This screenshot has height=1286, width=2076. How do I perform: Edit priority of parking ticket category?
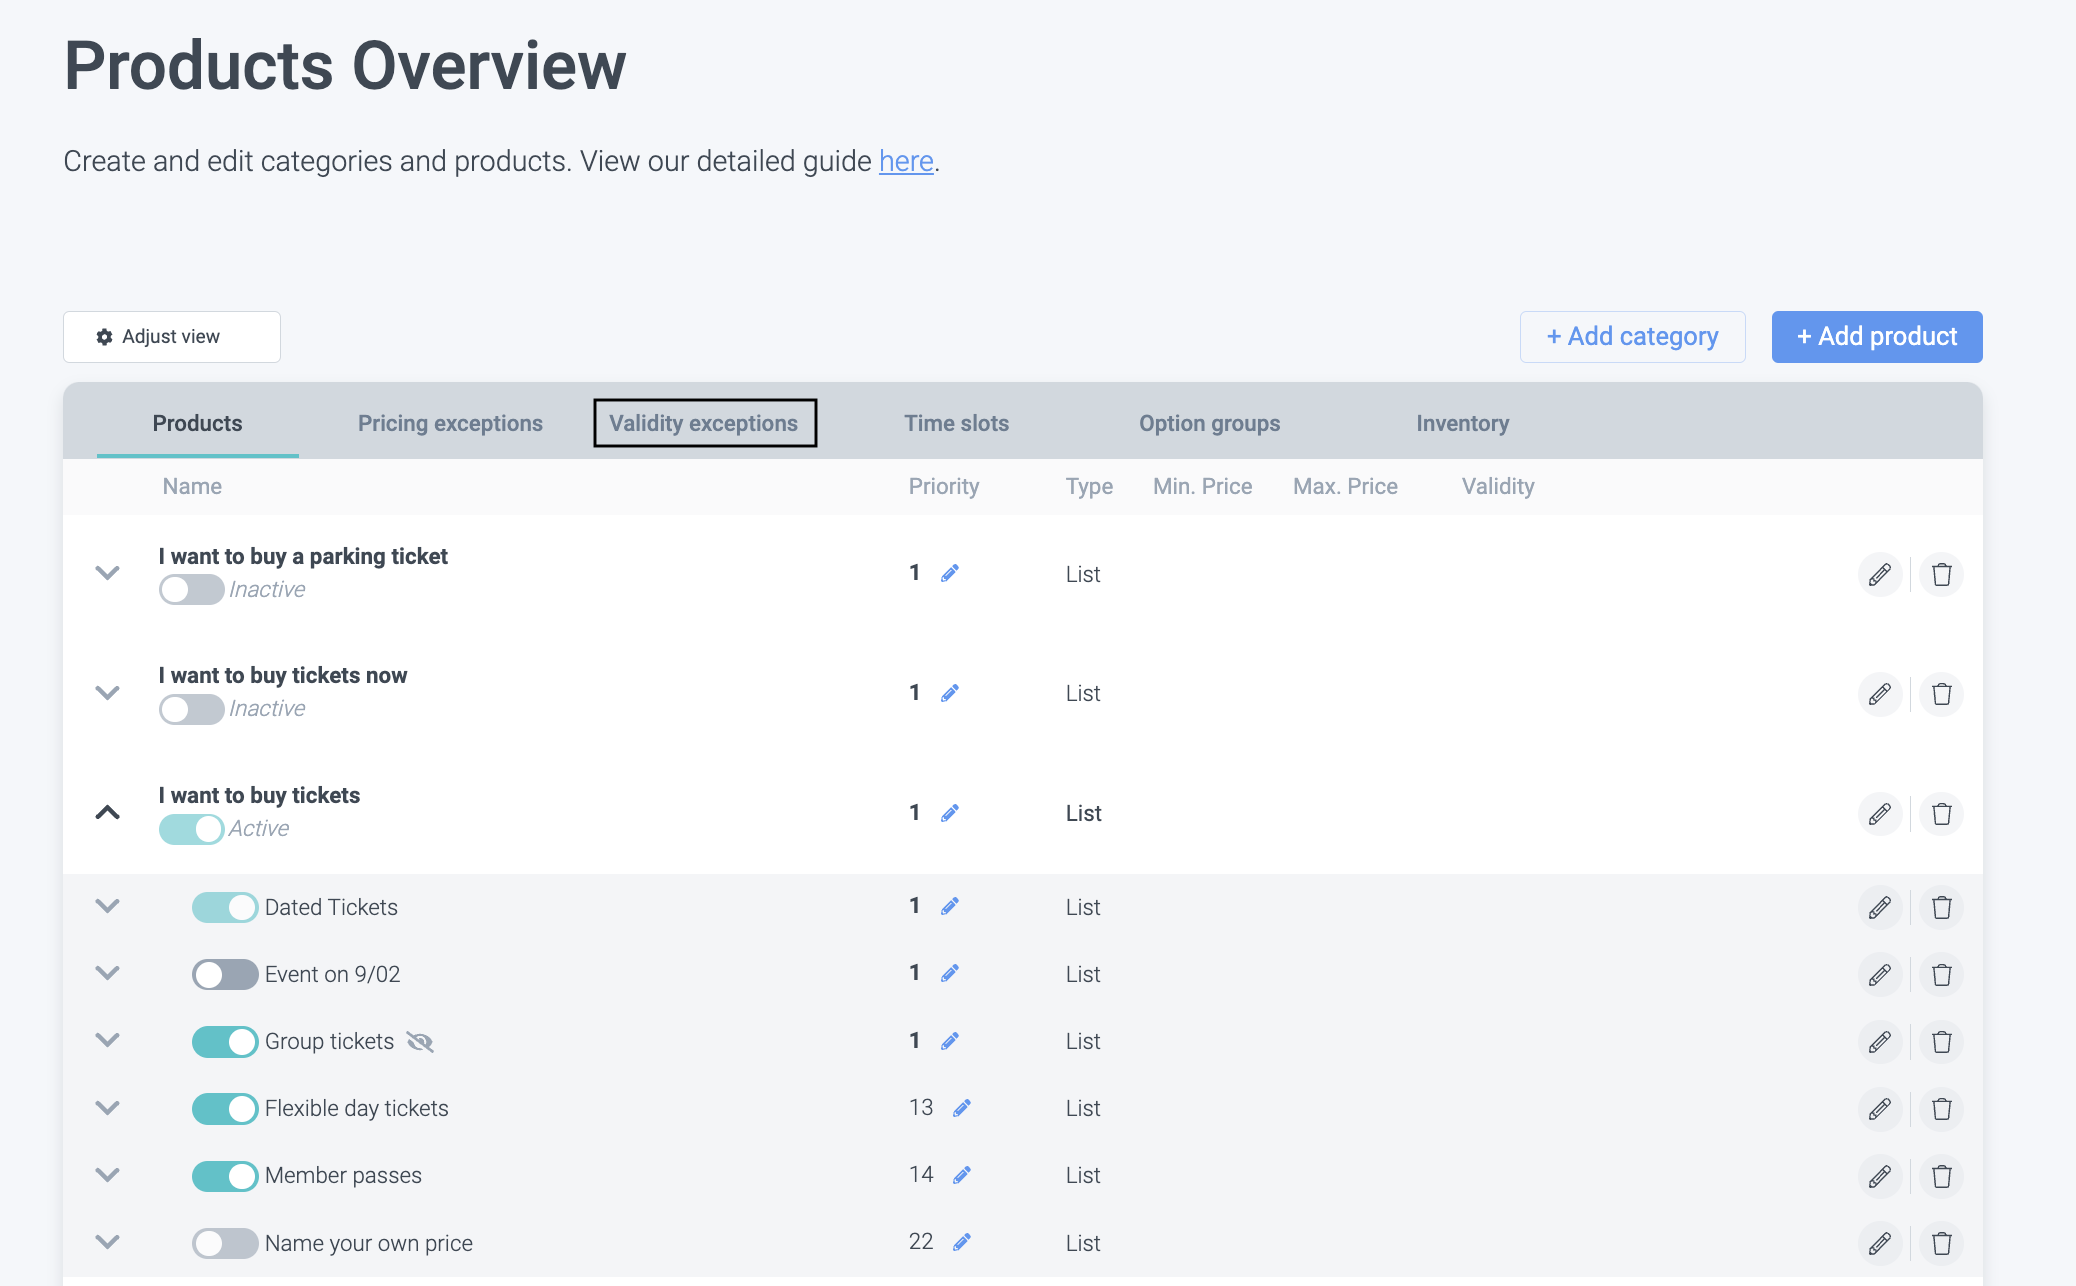[950, 573]
